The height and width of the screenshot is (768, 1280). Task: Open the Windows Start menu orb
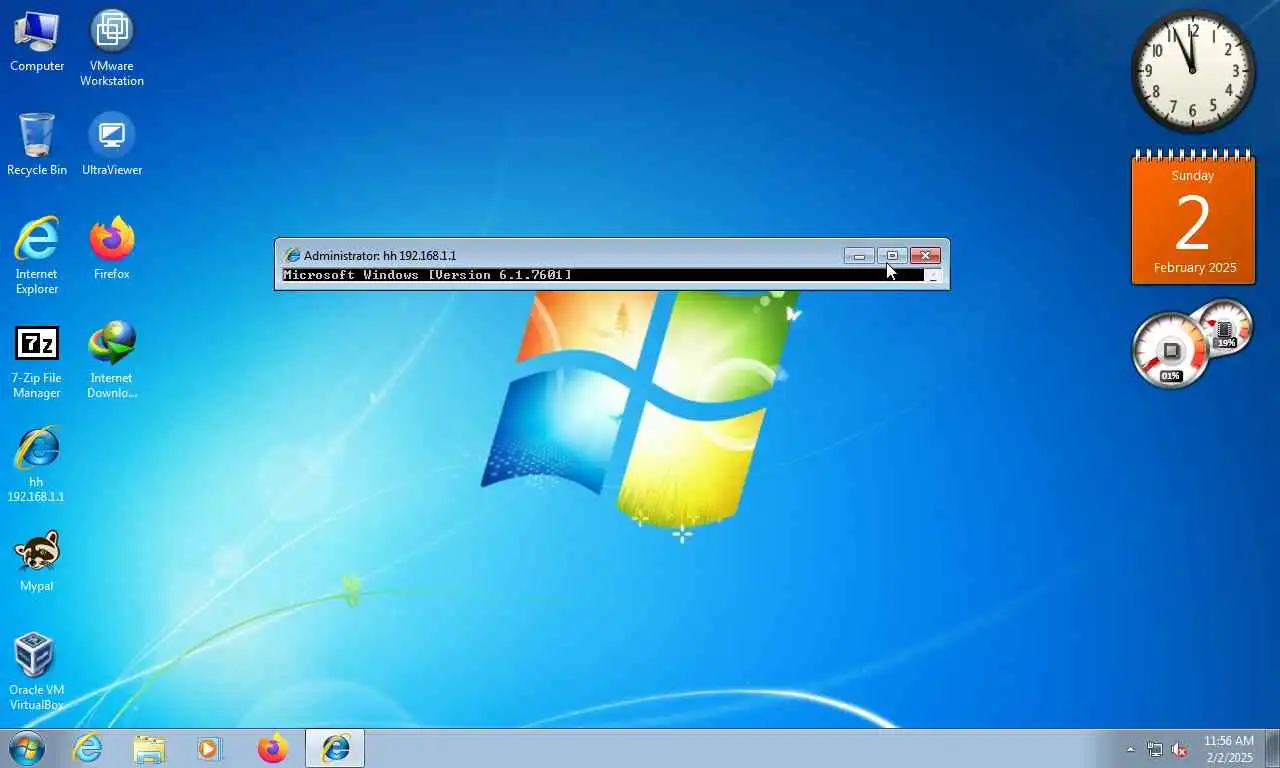26,748
